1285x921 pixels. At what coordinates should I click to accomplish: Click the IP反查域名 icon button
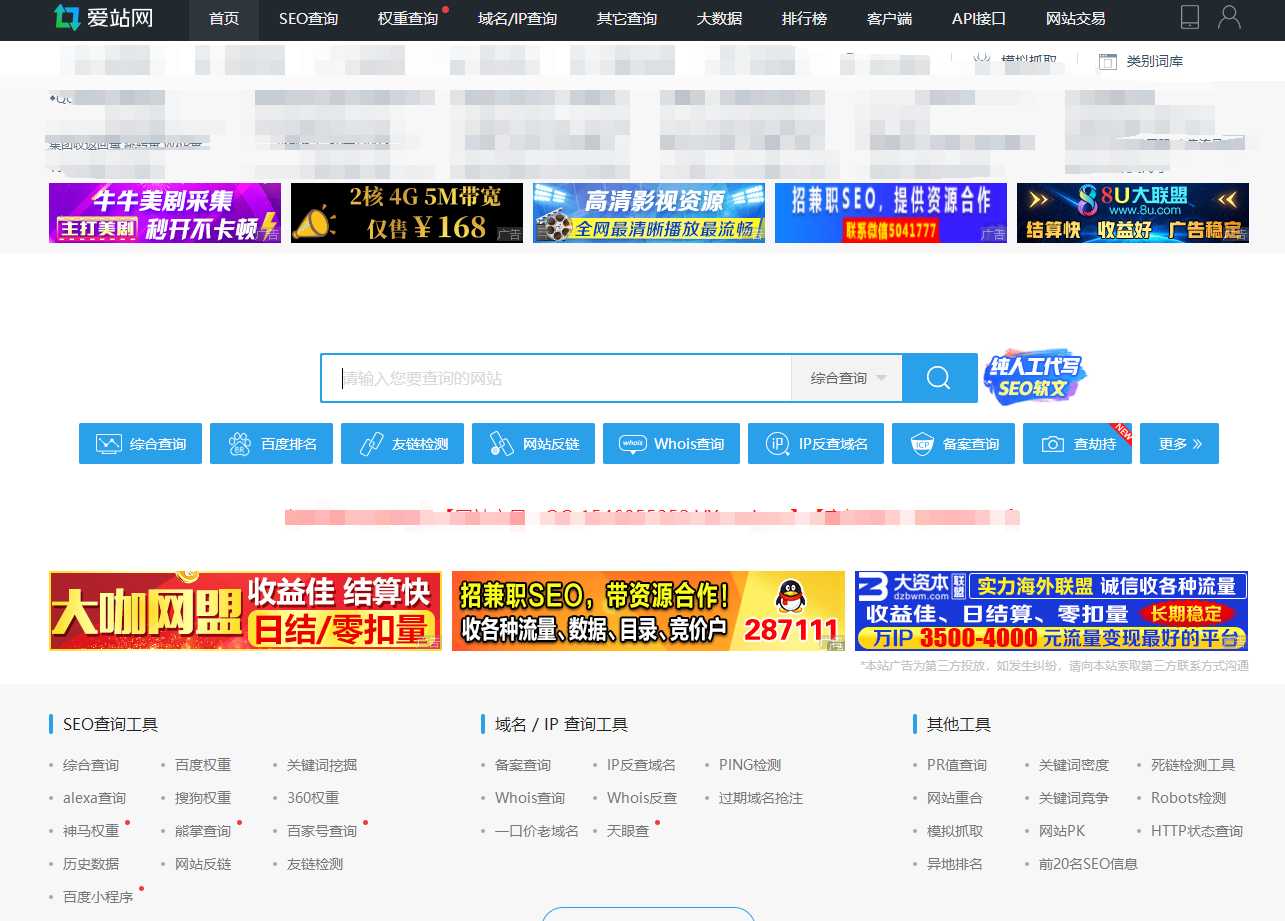tap(816, 444)
